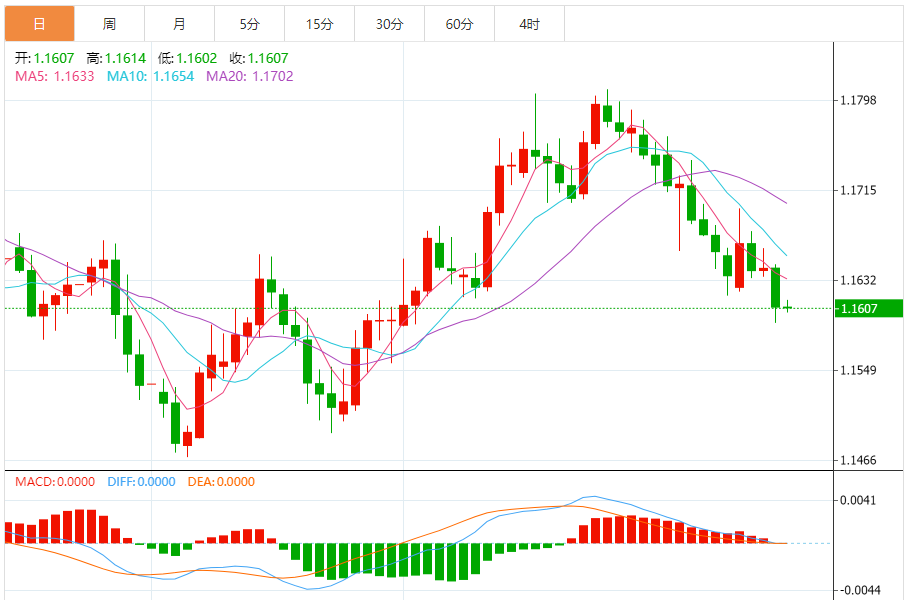Open the 月 (monthly) timeframe tab
The width and height of the screenshot is (906, 600).
[x=179, y=23]
